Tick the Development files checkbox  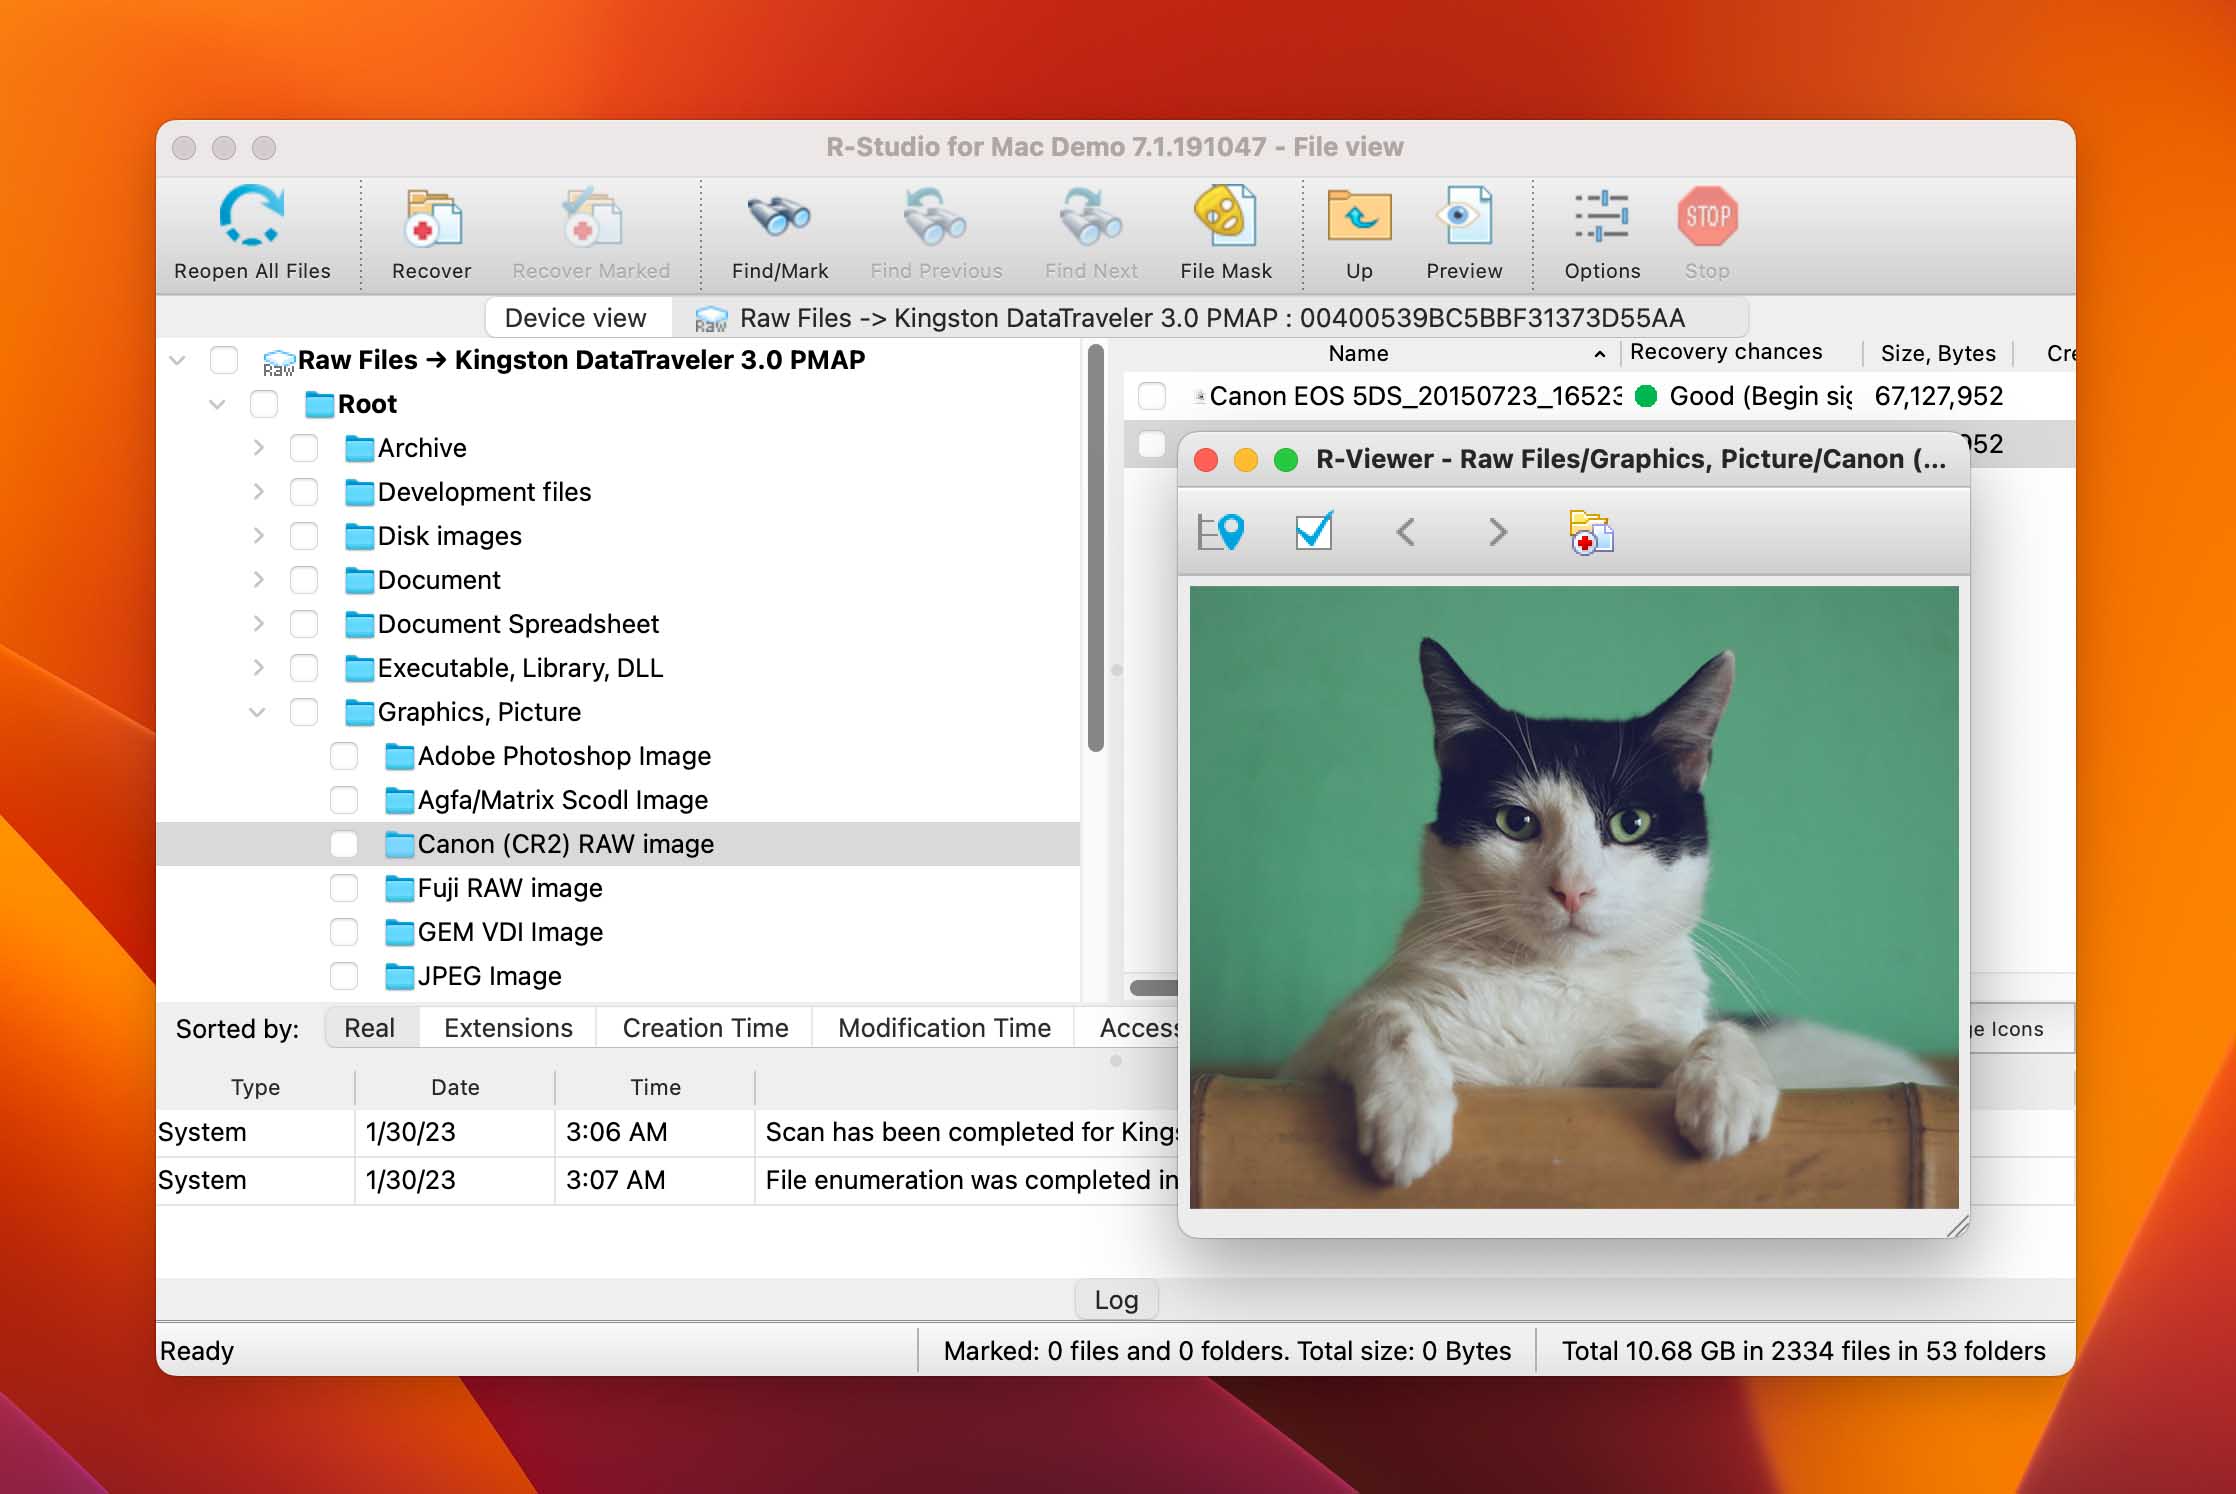(x=304, y=492)
